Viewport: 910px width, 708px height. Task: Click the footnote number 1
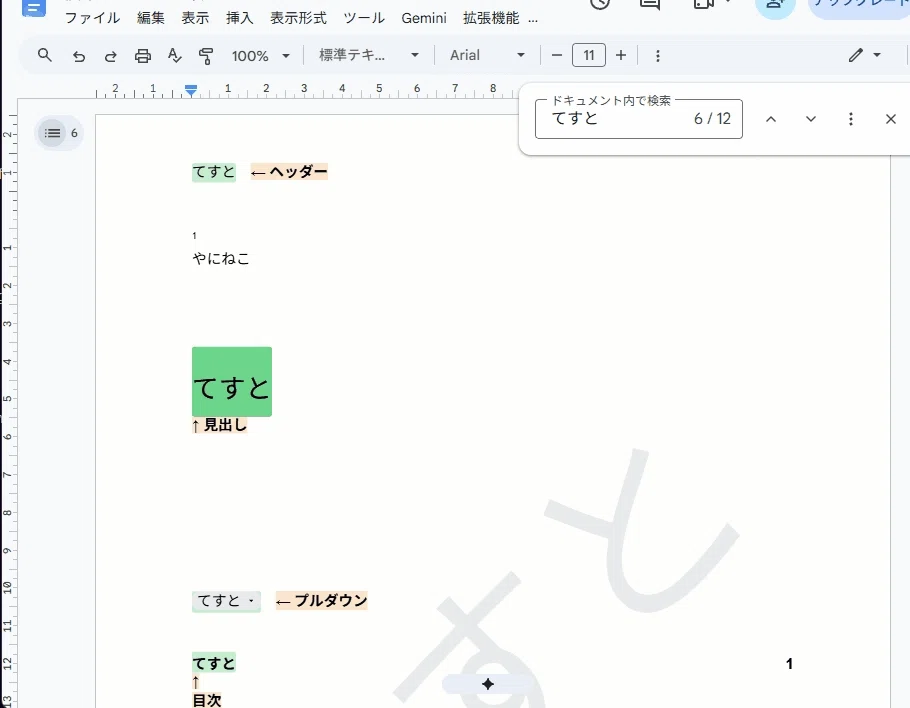(x=194, y=236)
